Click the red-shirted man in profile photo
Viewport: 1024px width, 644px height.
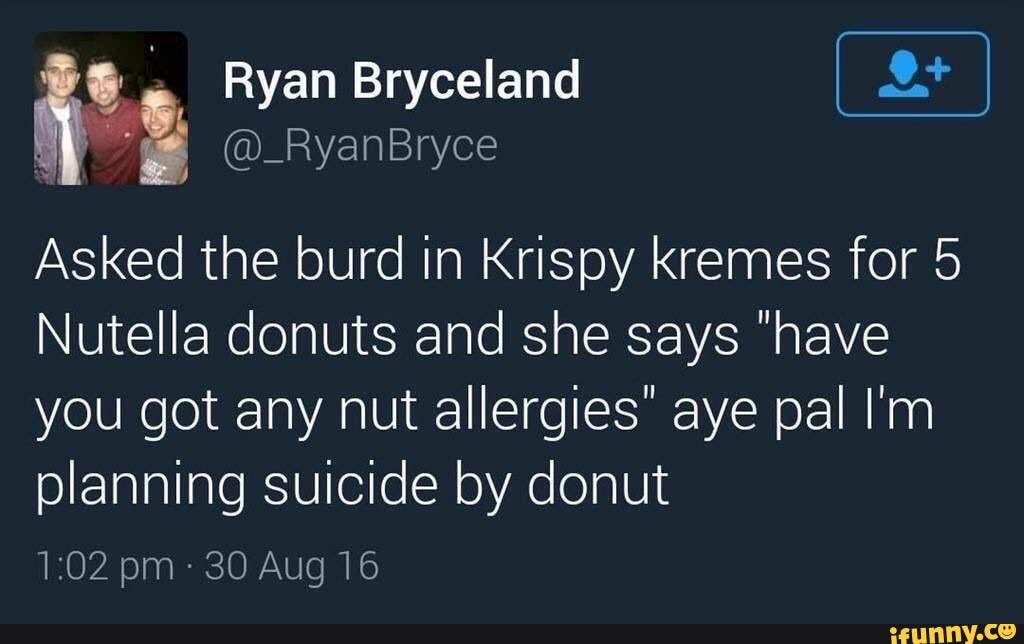[108, 120]
